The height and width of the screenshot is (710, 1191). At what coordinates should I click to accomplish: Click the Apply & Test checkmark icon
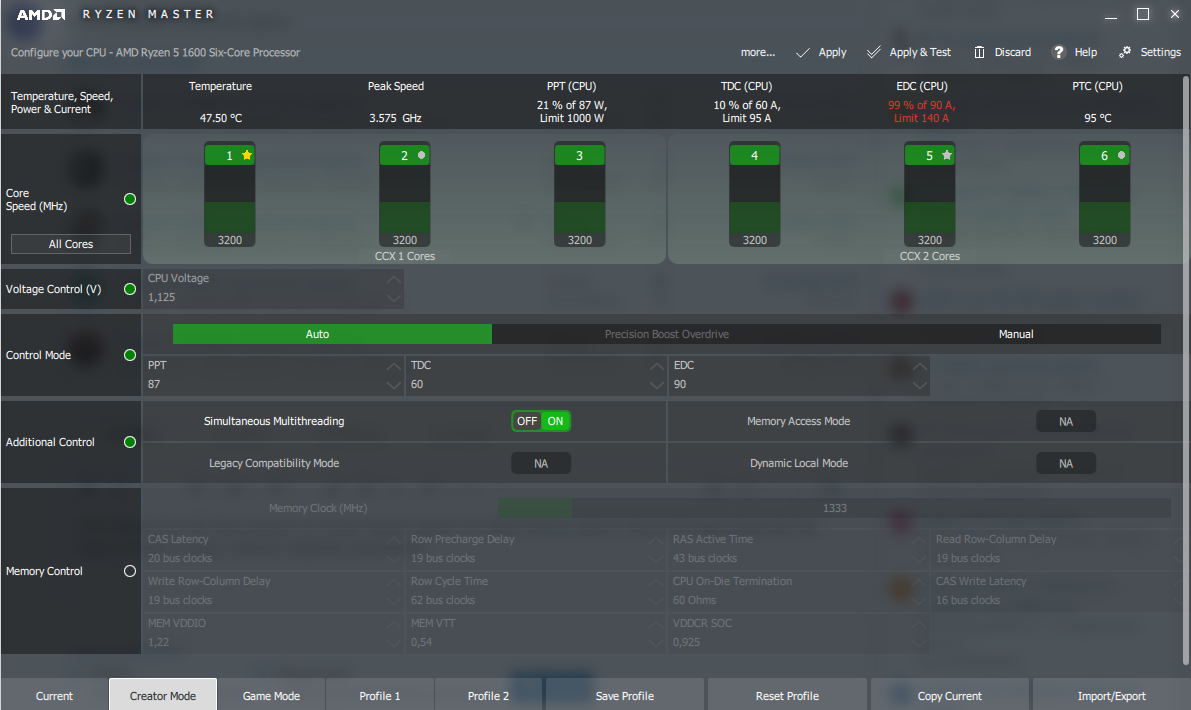(x=874, y=52)
